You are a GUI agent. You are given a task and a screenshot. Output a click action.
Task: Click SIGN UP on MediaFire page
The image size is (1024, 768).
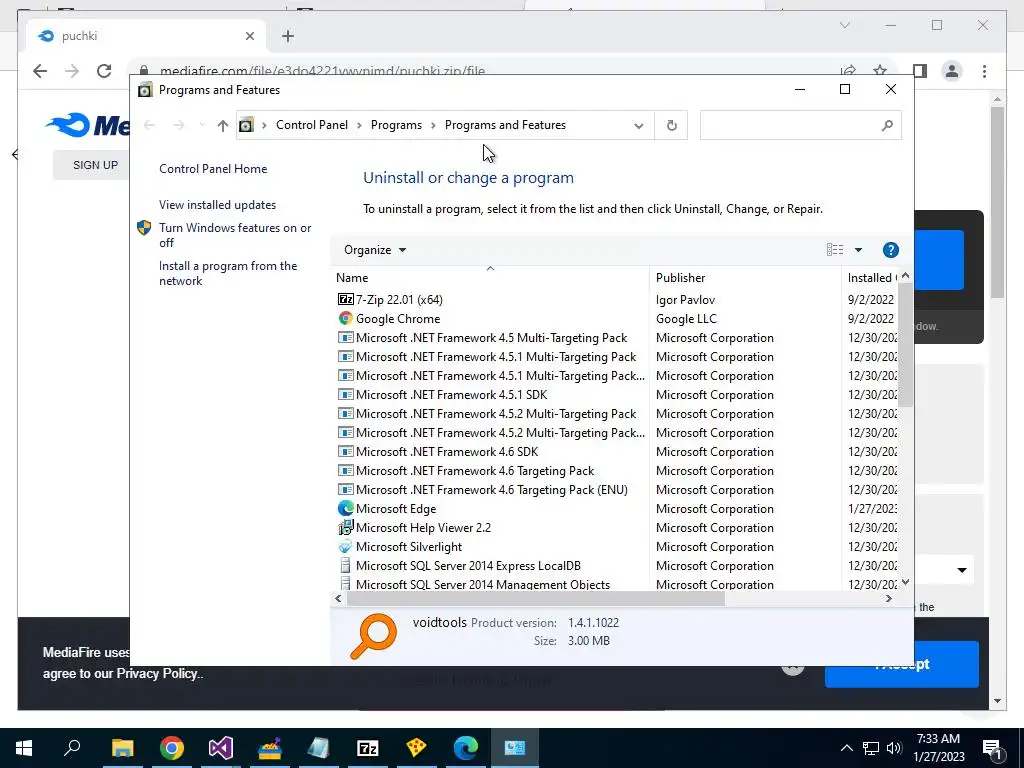point(95,165)
